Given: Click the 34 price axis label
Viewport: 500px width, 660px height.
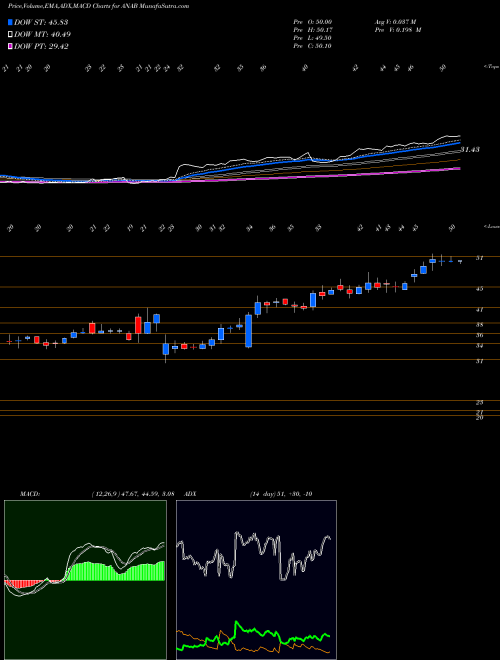Looking at the screenshot, I should click(479, 346).
